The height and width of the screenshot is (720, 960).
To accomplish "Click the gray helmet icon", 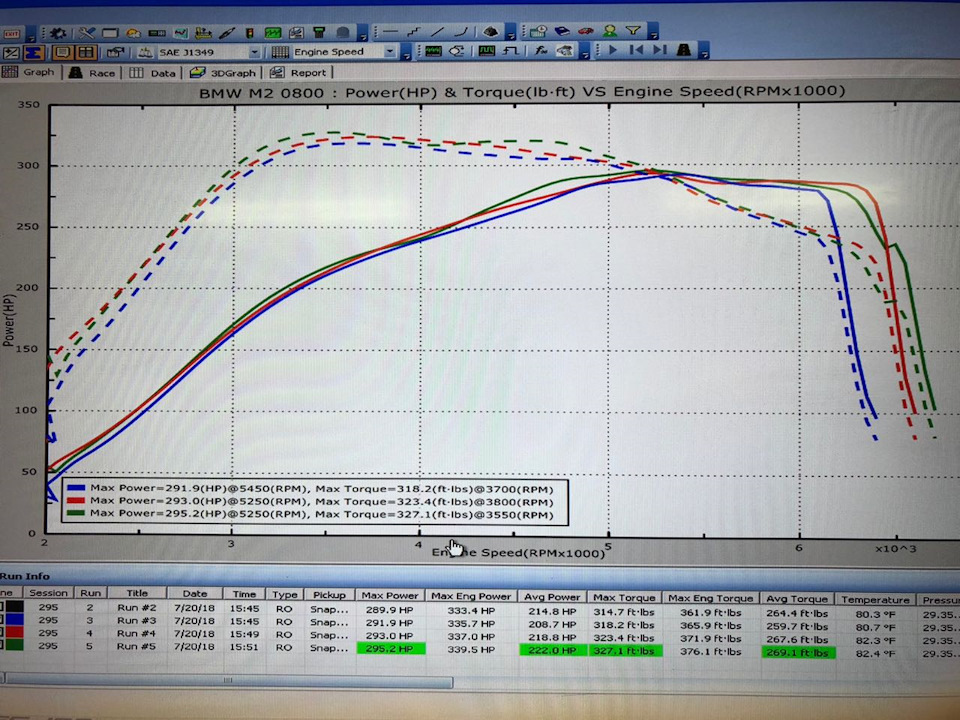I will tap(343, 32).
